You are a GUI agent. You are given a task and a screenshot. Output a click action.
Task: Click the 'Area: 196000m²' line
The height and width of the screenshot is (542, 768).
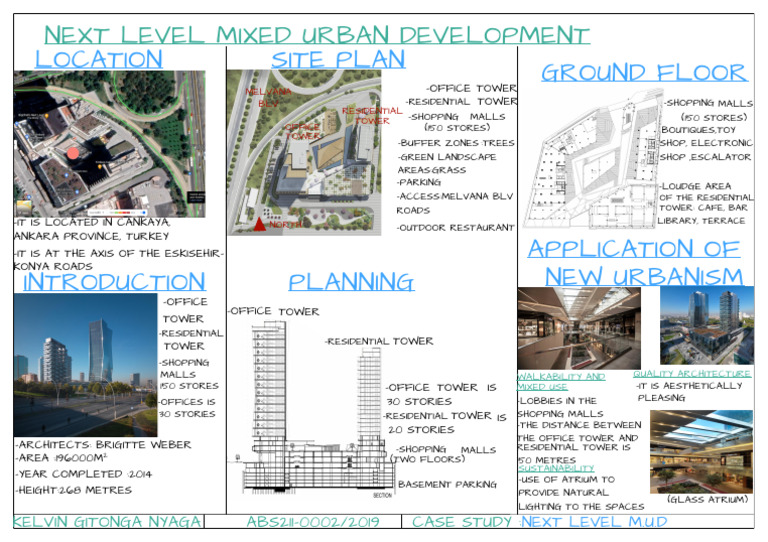pos(61,458)
